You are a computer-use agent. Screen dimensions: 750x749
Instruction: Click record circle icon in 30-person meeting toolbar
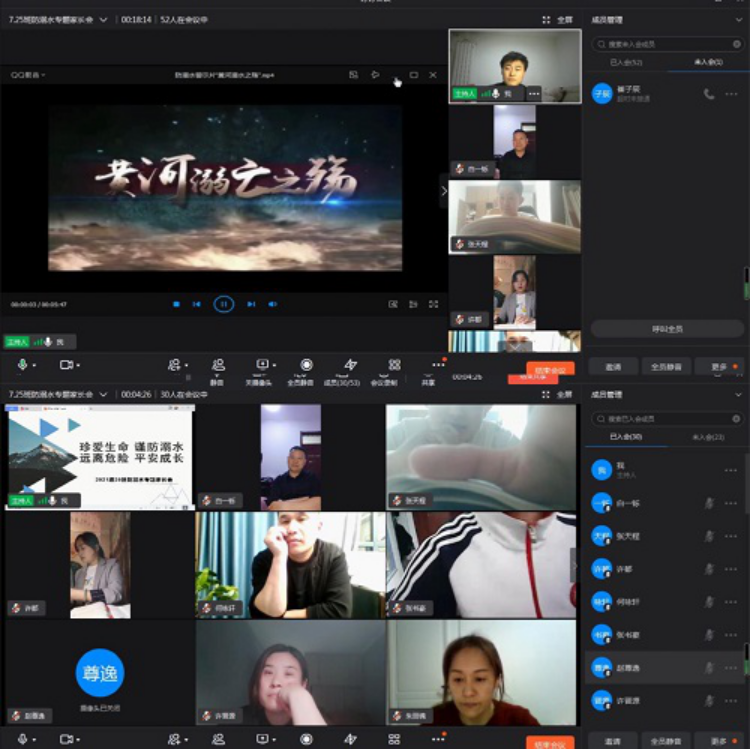[x=307, y=739]
